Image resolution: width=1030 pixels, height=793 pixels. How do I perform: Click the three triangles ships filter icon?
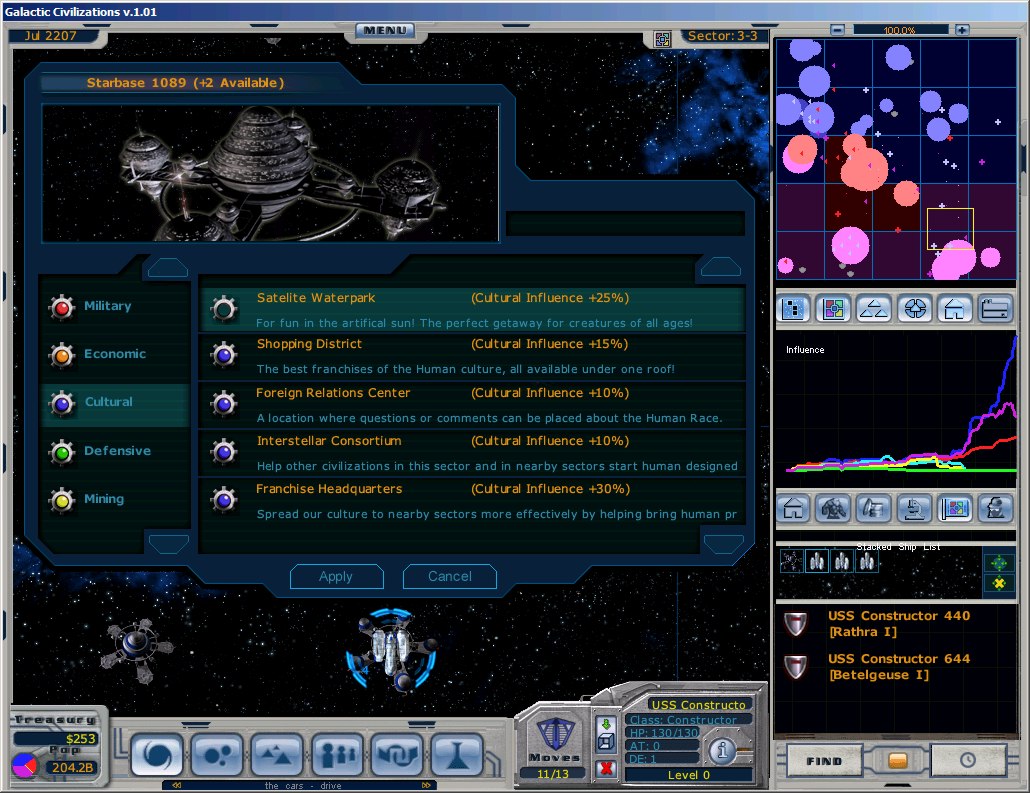(874, 308)
